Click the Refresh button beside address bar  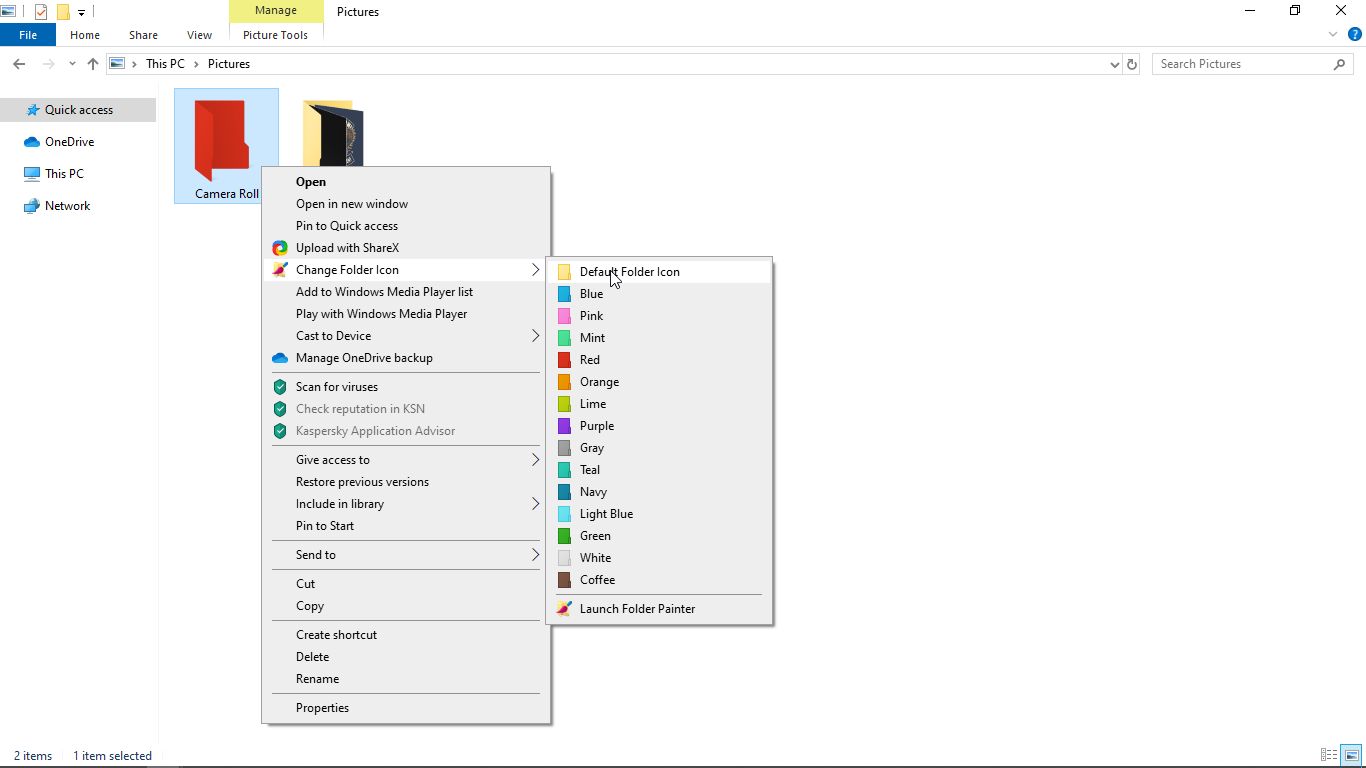pos(1132,64)
